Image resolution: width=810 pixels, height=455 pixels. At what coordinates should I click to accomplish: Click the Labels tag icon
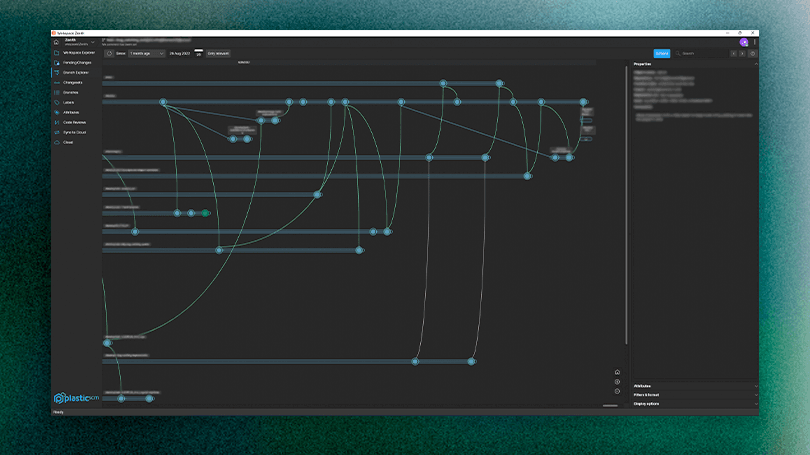pos(57,102)
